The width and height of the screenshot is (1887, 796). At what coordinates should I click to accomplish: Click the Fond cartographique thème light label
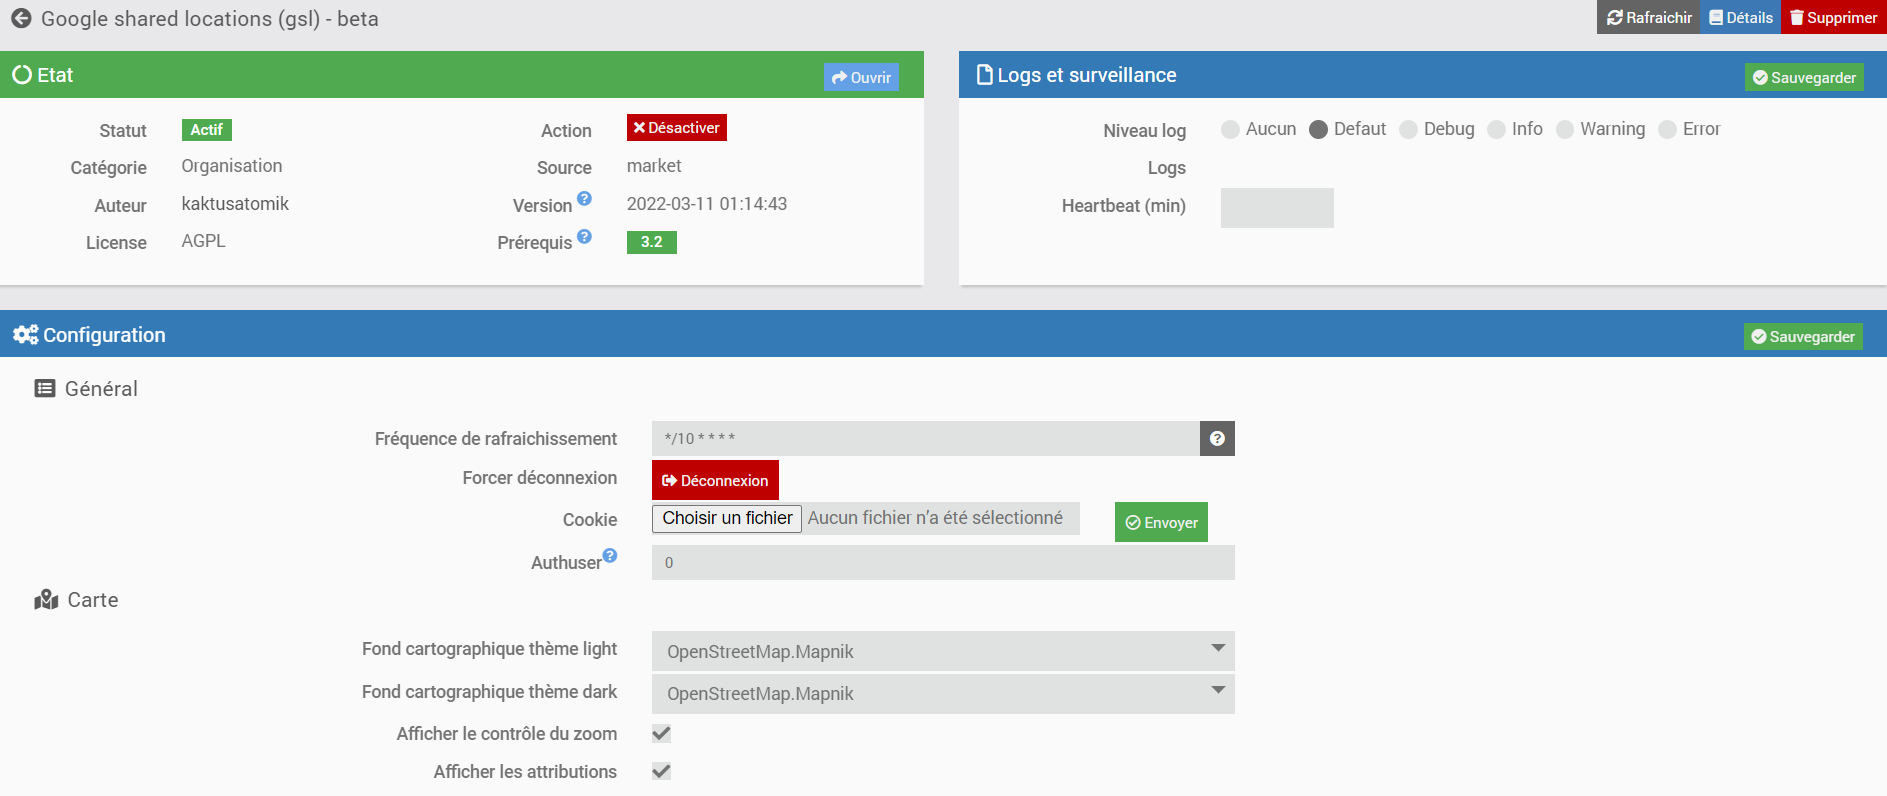click(x=490, y=649)
